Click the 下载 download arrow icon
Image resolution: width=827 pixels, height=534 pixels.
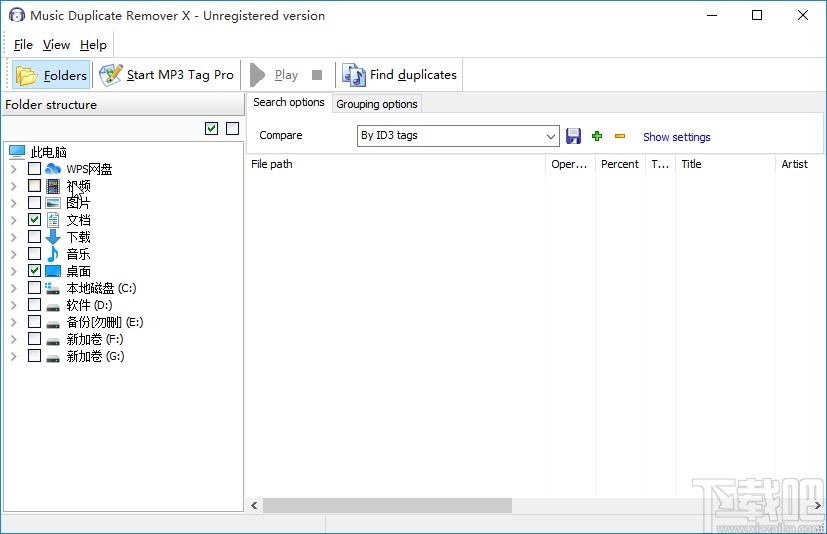pos(53,237)
